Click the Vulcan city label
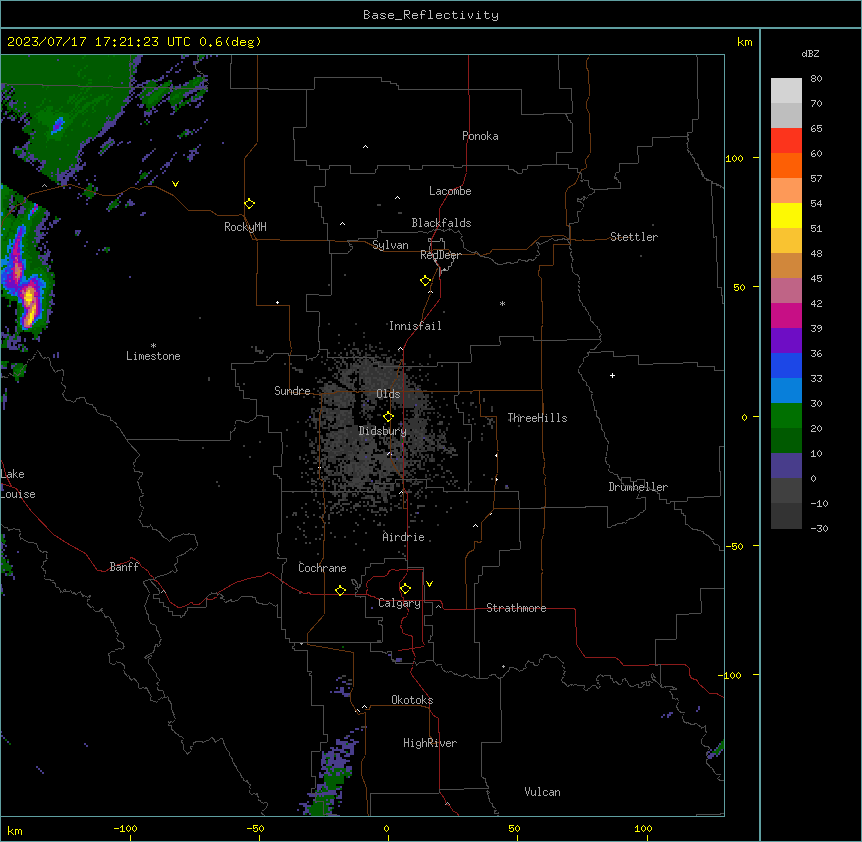The height and width of the screenshot is (842, 862). tap(542, 792)
